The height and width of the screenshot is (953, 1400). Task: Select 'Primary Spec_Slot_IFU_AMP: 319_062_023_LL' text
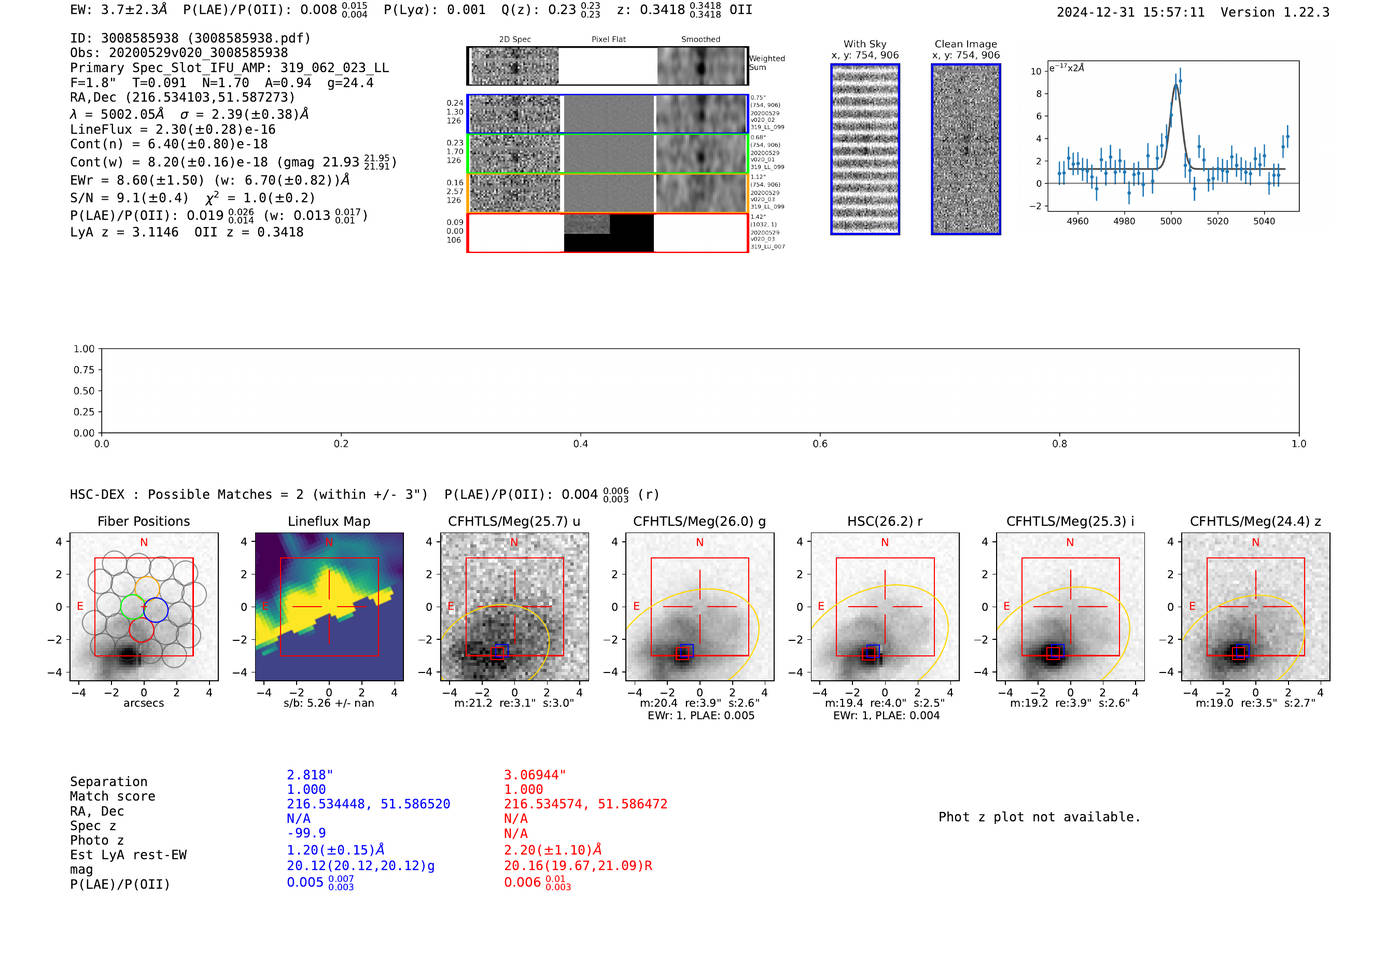click(x=230, y=68)
